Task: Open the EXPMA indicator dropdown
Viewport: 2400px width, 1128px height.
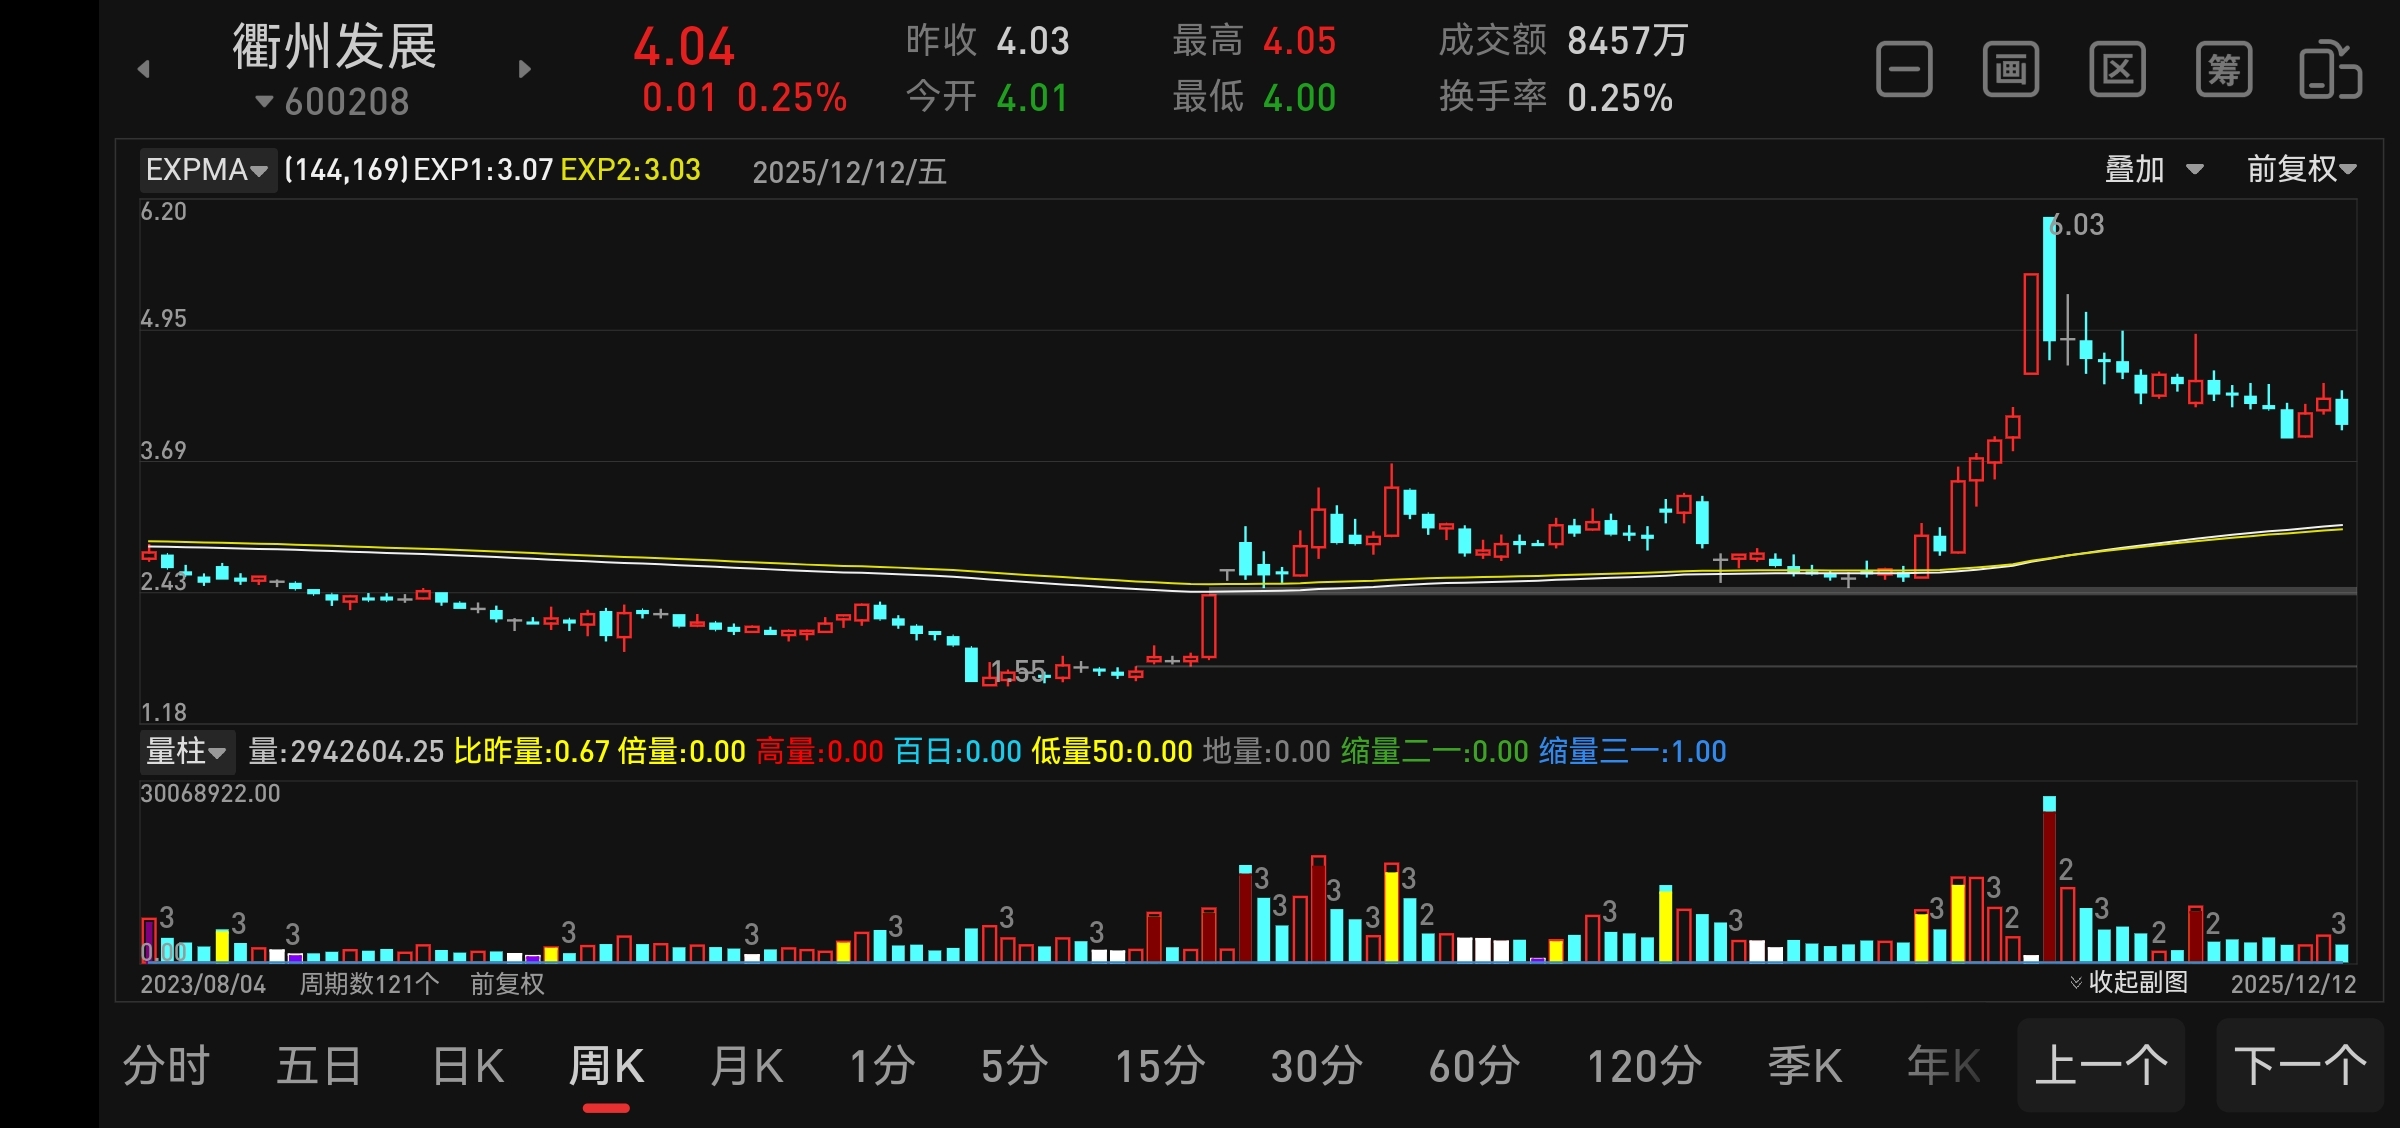Action: 207,170
